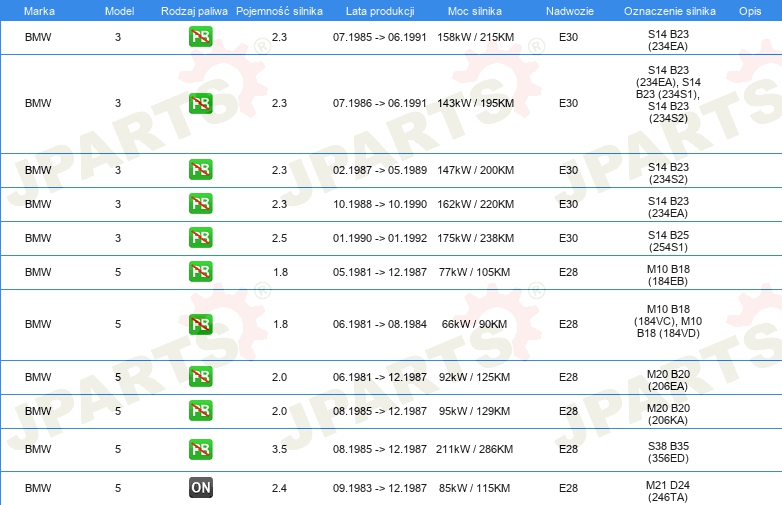
Task: Select the production years 02.1987 -> 05.1989
Action: pos(380,170)
